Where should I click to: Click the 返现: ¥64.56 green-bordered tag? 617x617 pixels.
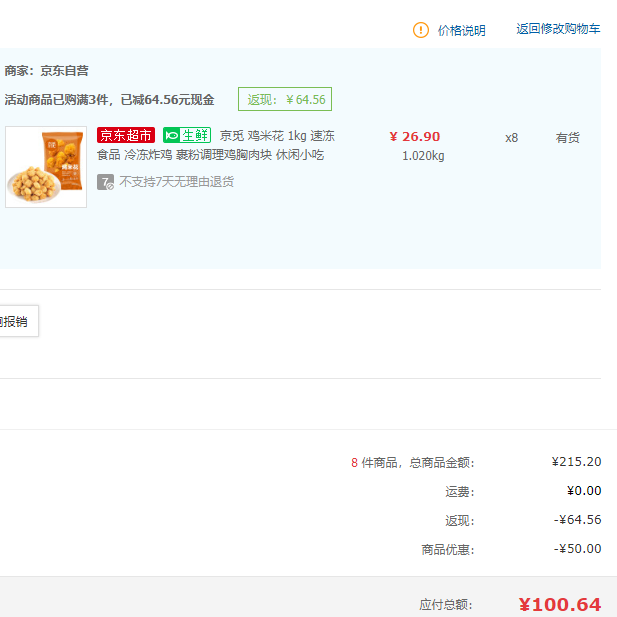click(285, 100)
